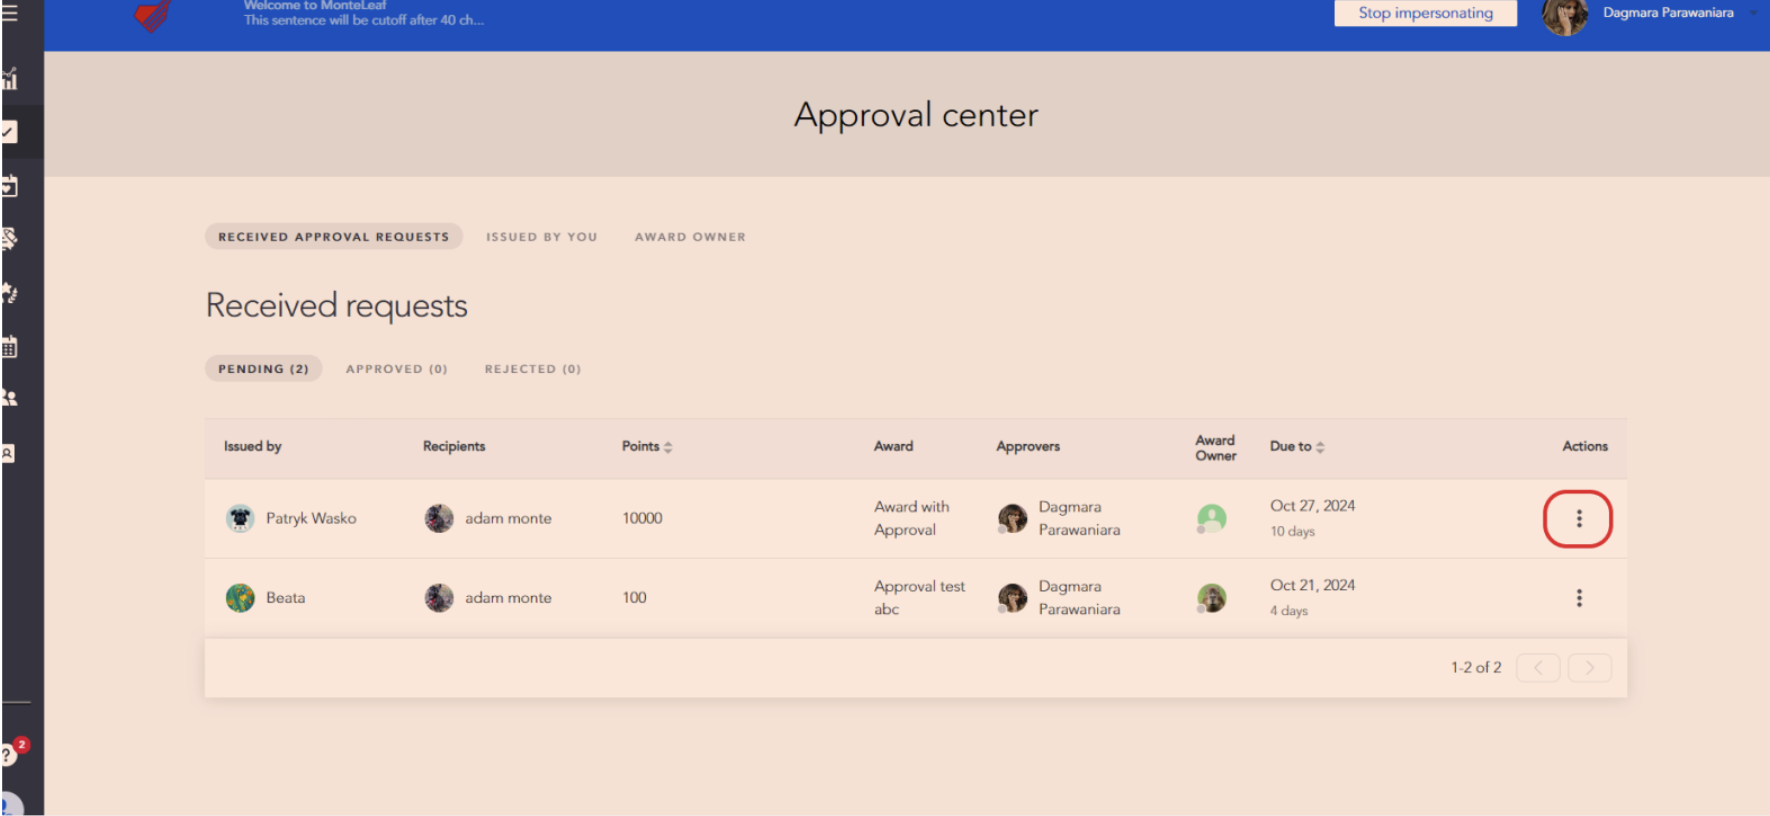
Task: Click the help question mark icon
Action: [8, 755]
